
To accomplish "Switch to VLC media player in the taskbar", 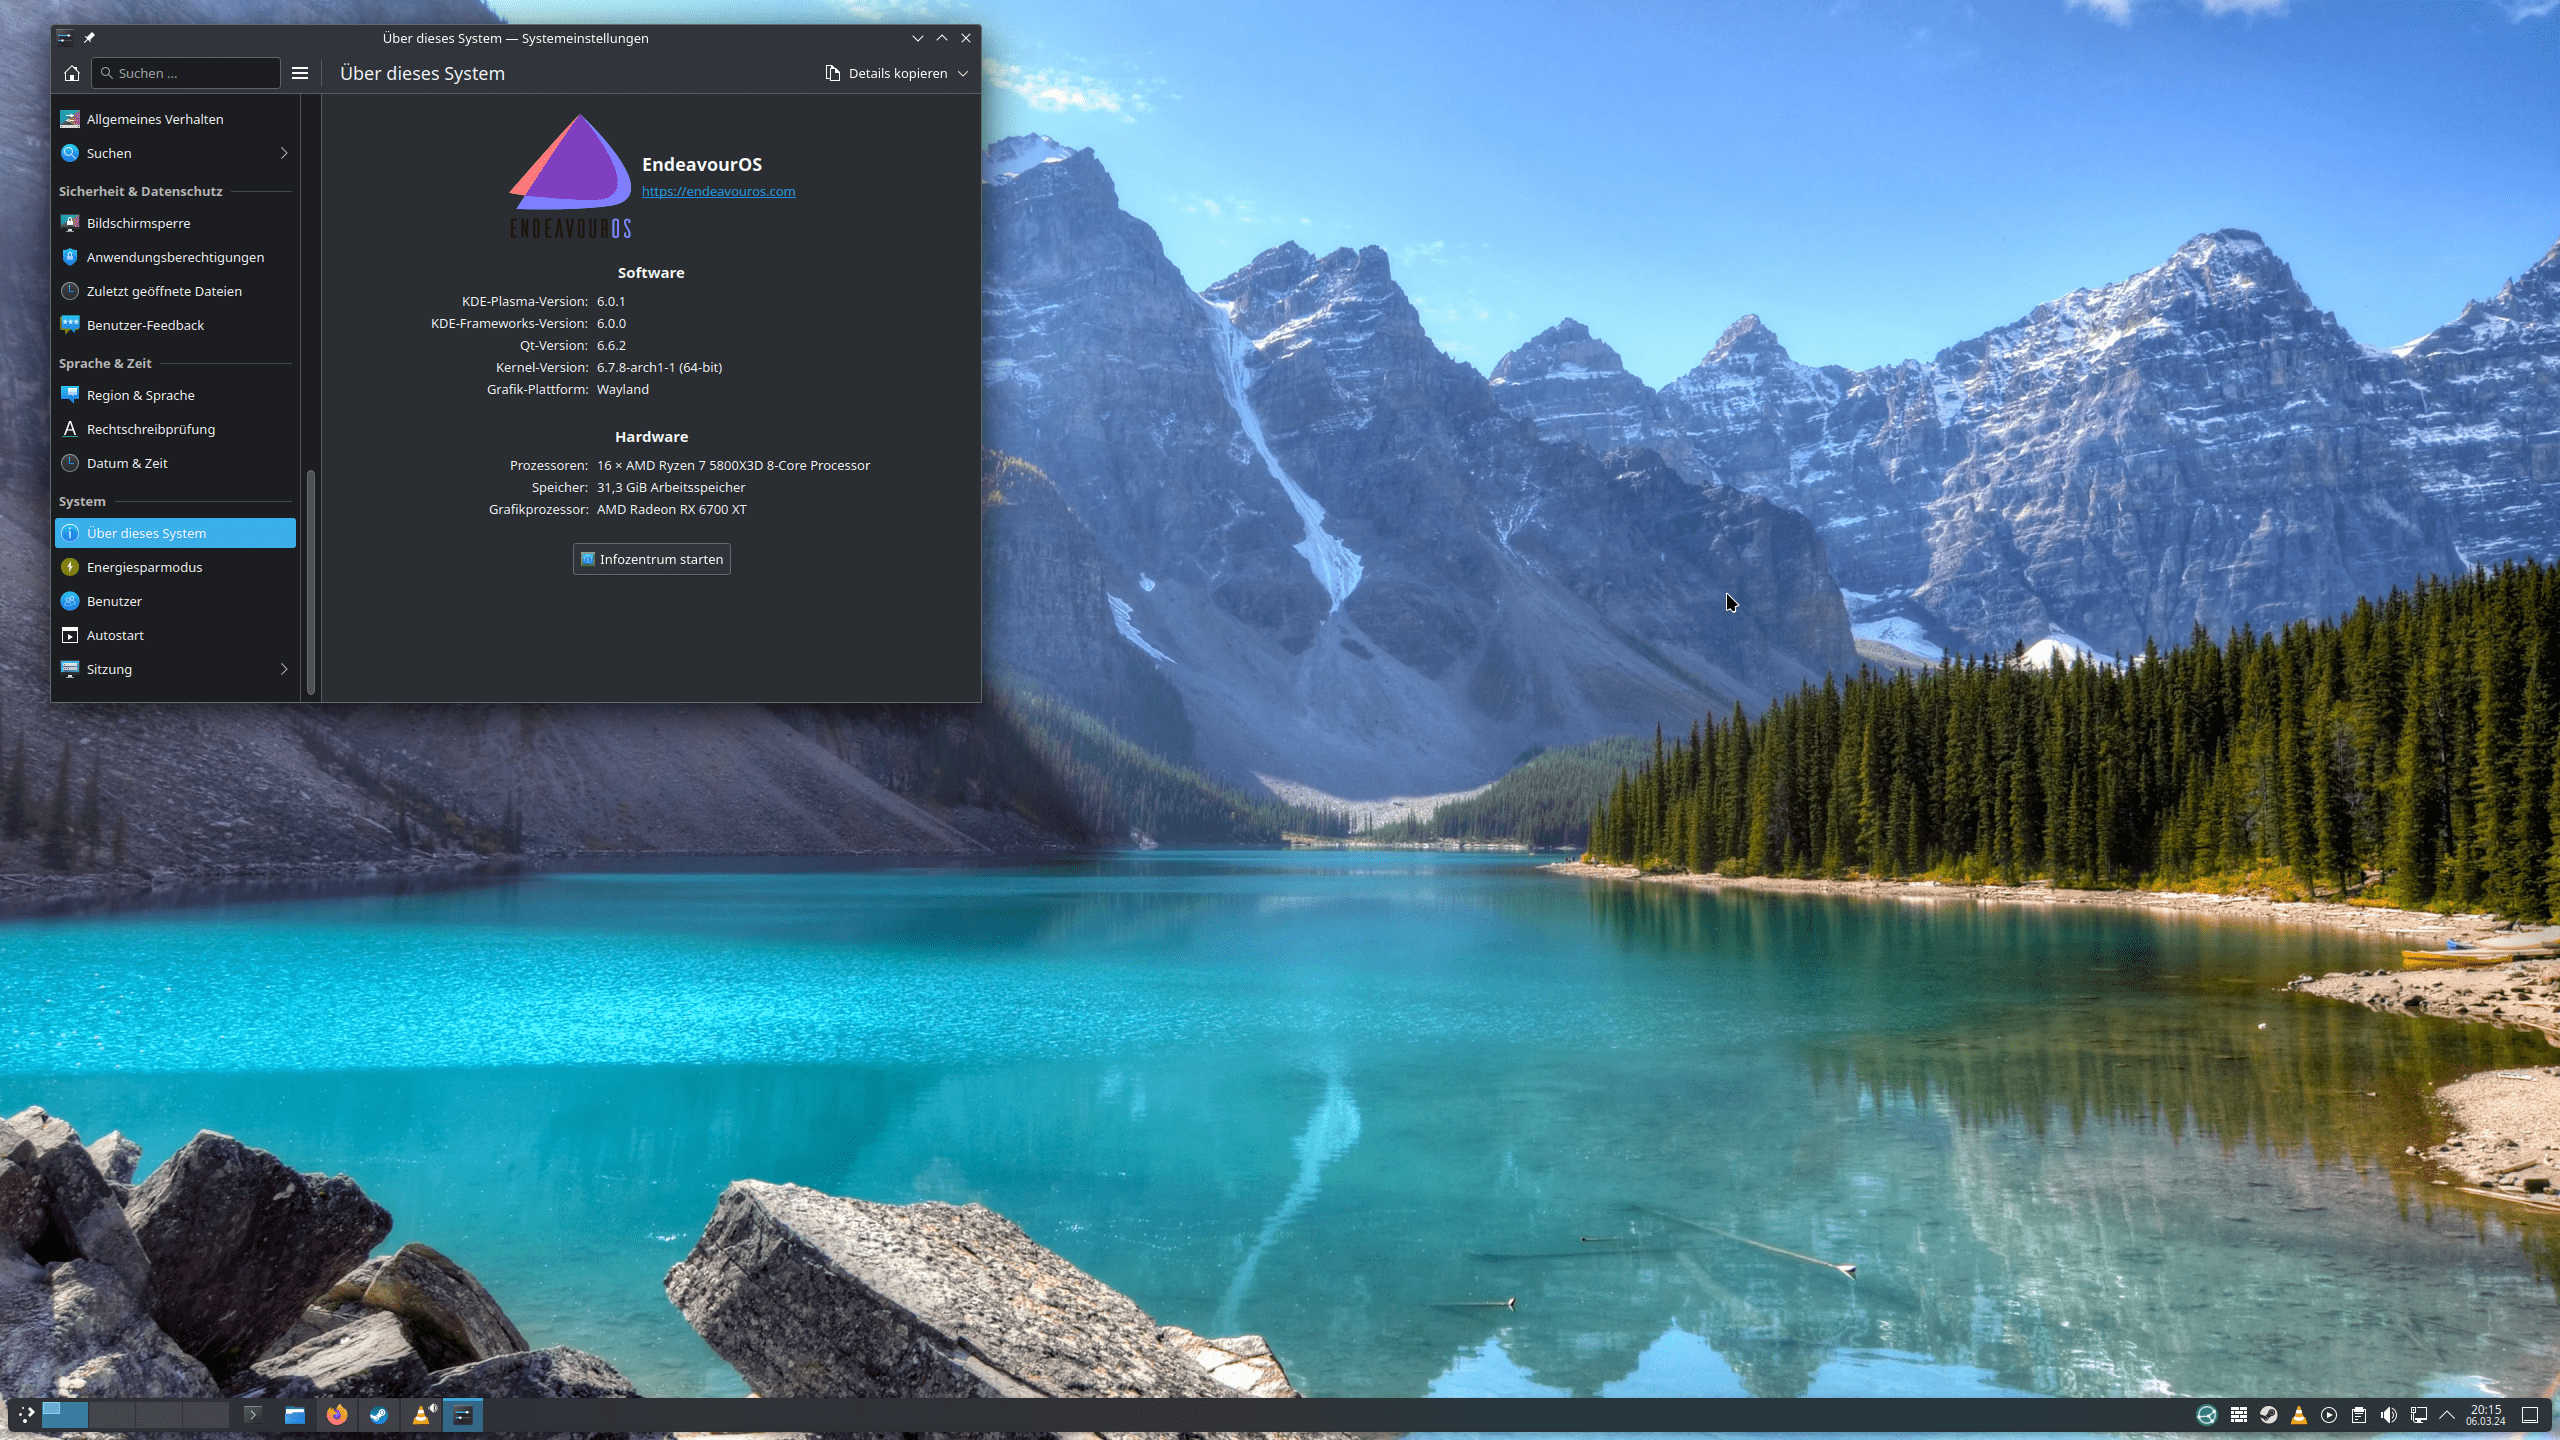I will 422,1414.
